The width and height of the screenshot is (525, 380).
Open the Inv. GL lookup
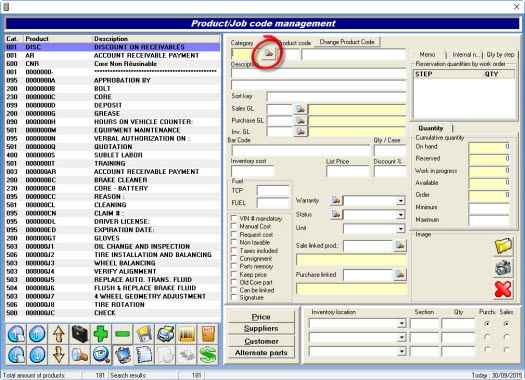pyautogui.click(x=300, y=132)
